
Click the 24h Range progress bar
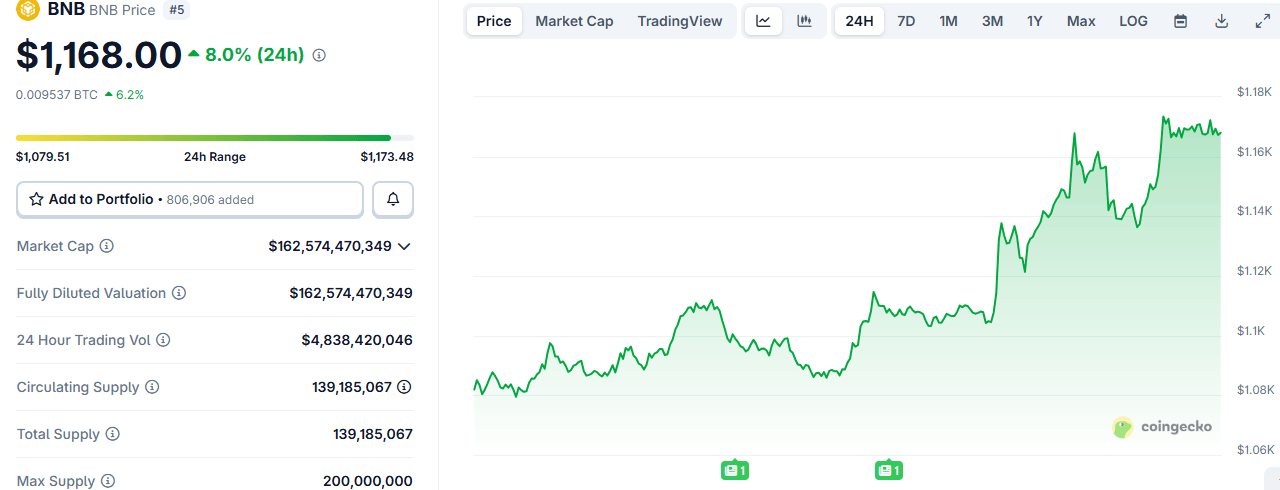(x=215, y=138)
